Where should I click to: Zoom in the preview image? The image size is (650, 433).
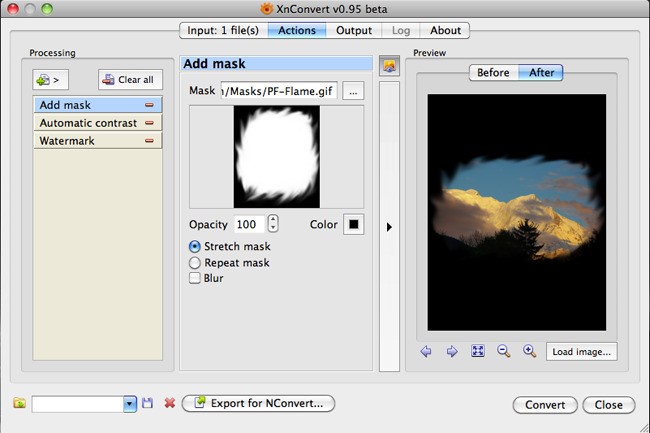point(529,352)
